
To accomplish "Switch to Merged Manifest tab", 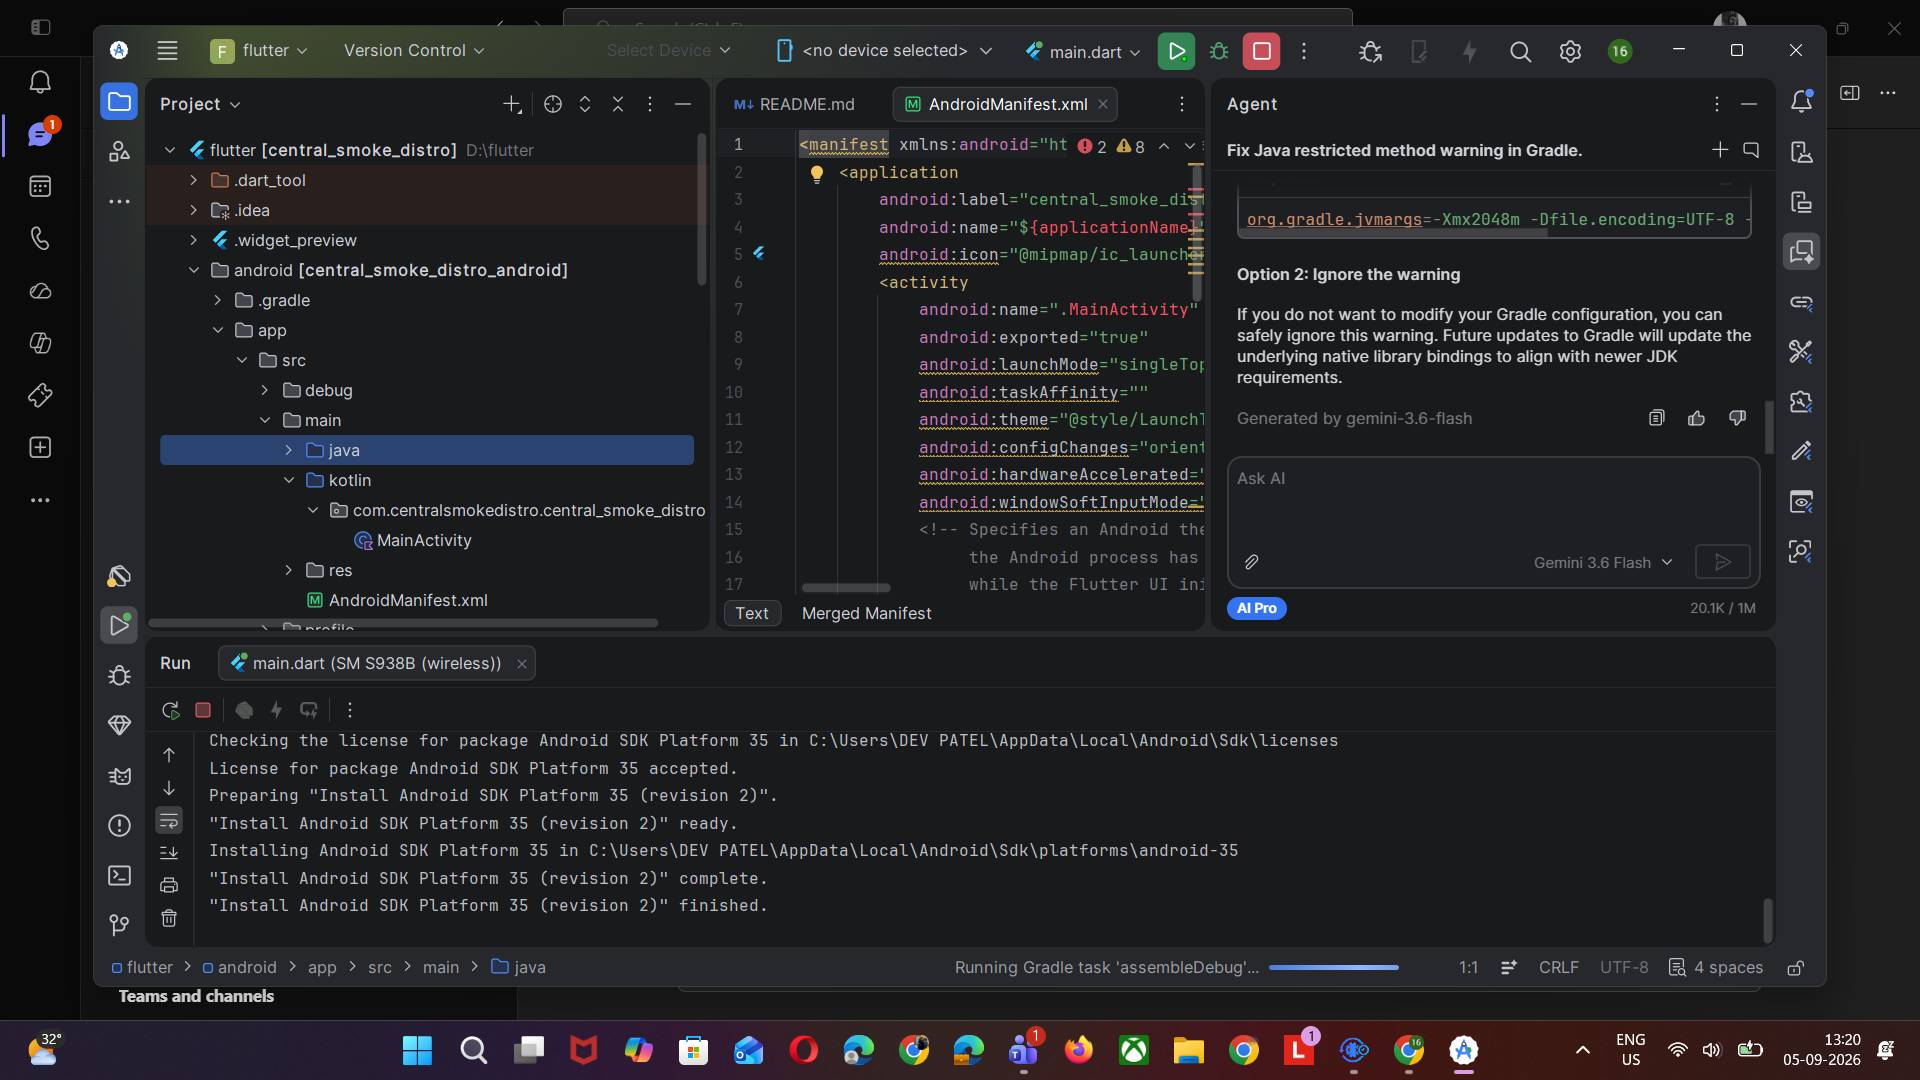I will click(866, 613).
